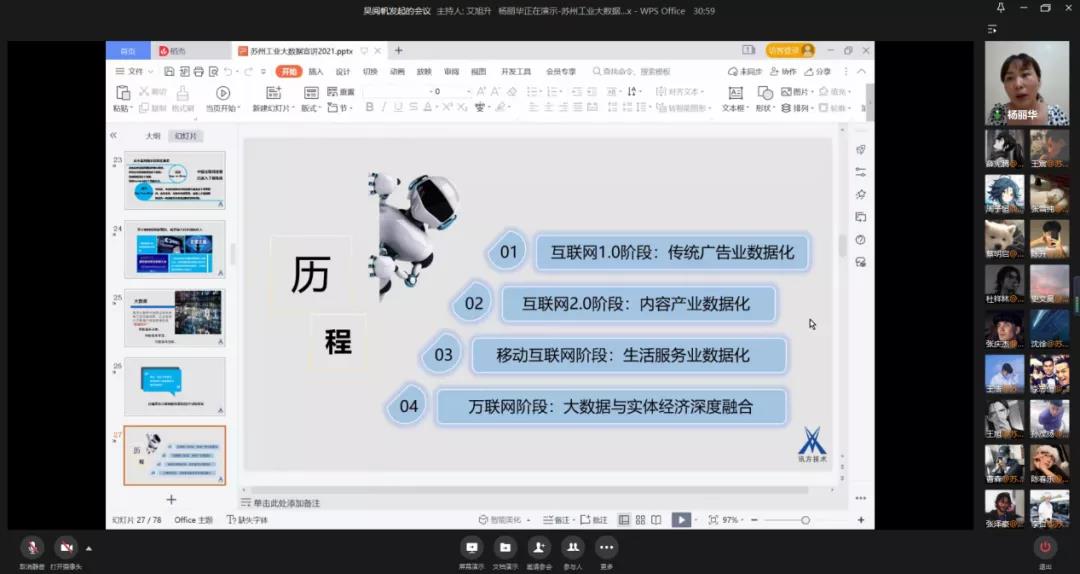The image size is (1080, 574).
Task: Expand the arrow next to camera button
Action: [x=89, y=548]
